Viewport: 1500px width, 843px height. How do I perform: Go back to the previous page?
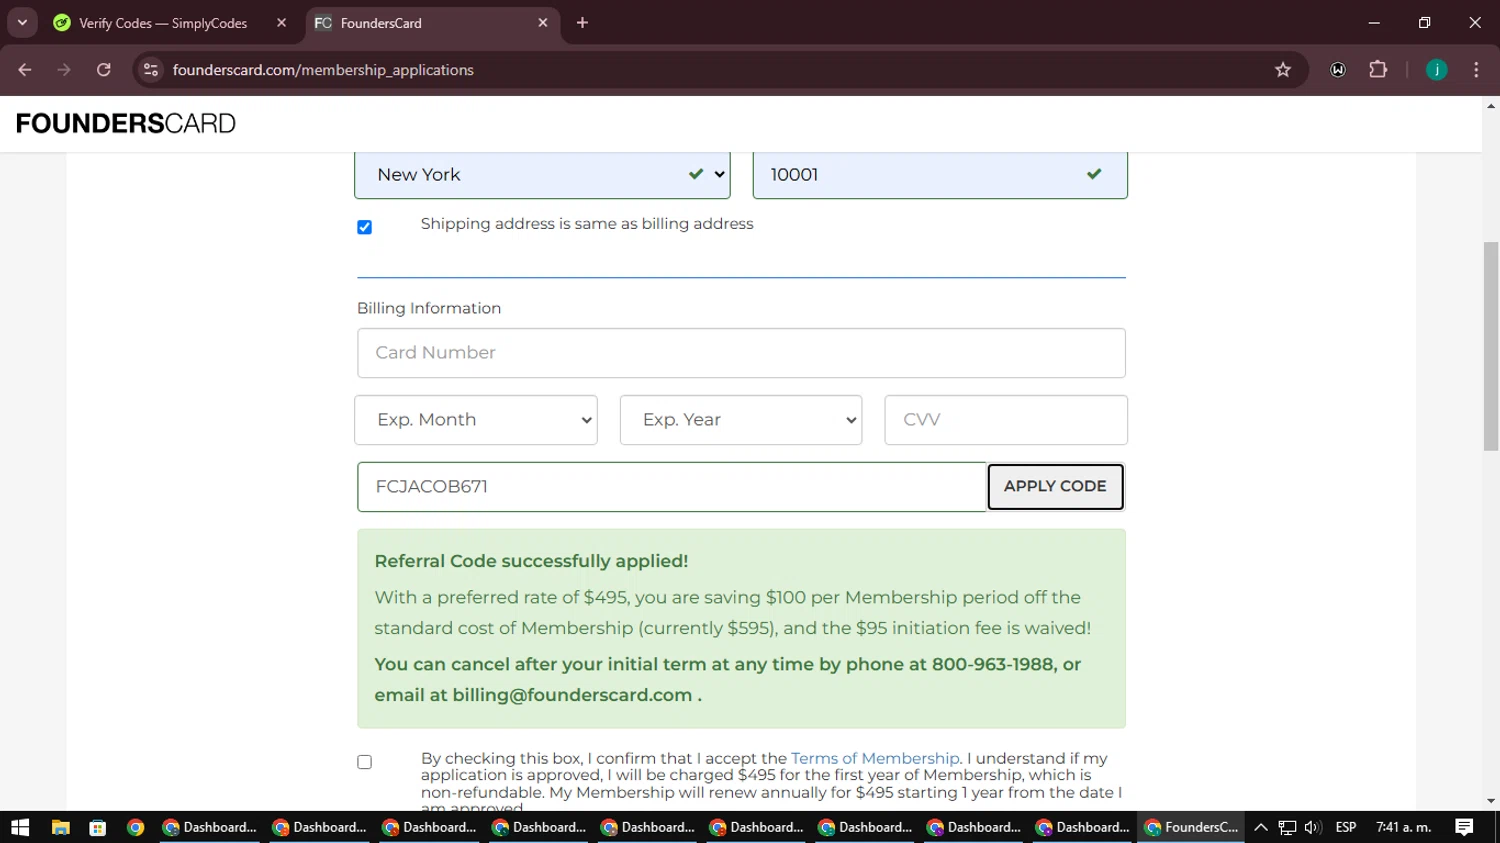pos(25,70)
